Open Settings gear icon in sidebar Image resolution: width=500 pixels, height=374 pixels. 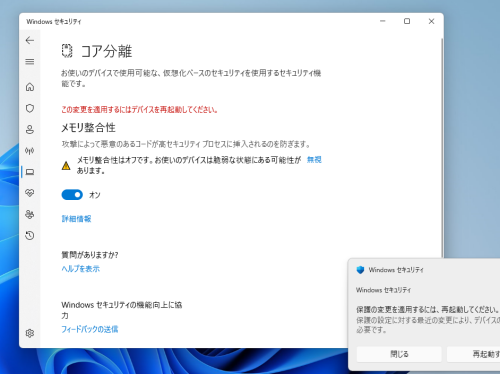click(30, 333)
